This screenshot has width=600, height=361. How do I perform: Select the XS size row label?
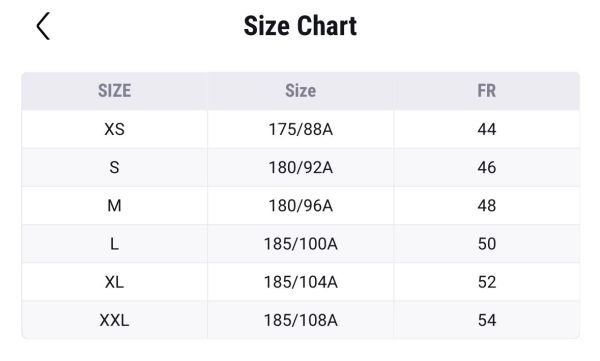(x=114, y=129)
